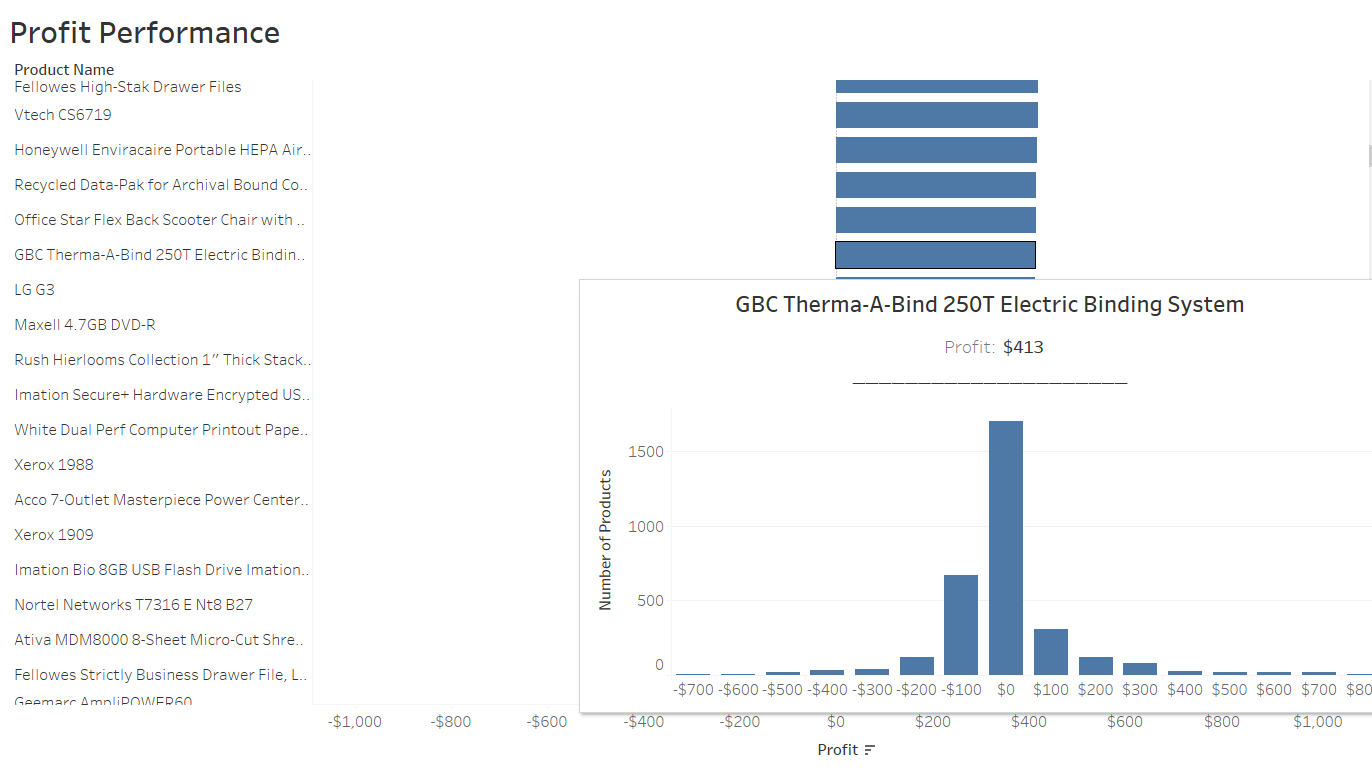Select Imation Secure+ Hardware Encrypted USB label
This screenshot has height=772, width=1372.
(162, 395)
